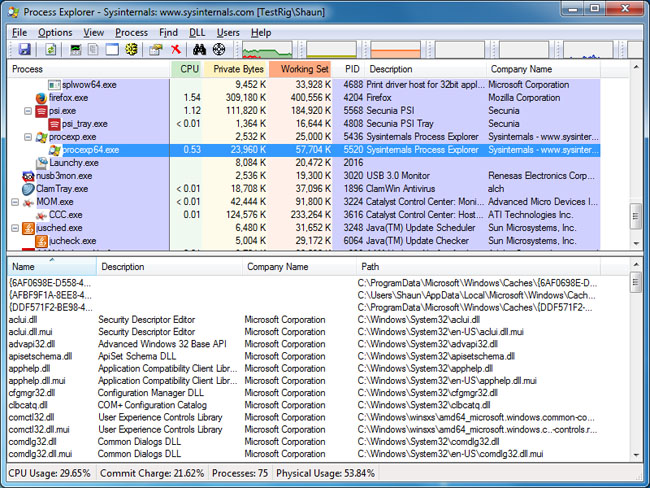Sort by the CPU column header
The width and height of the screenshot is (650, 488).
coord(187,69)
